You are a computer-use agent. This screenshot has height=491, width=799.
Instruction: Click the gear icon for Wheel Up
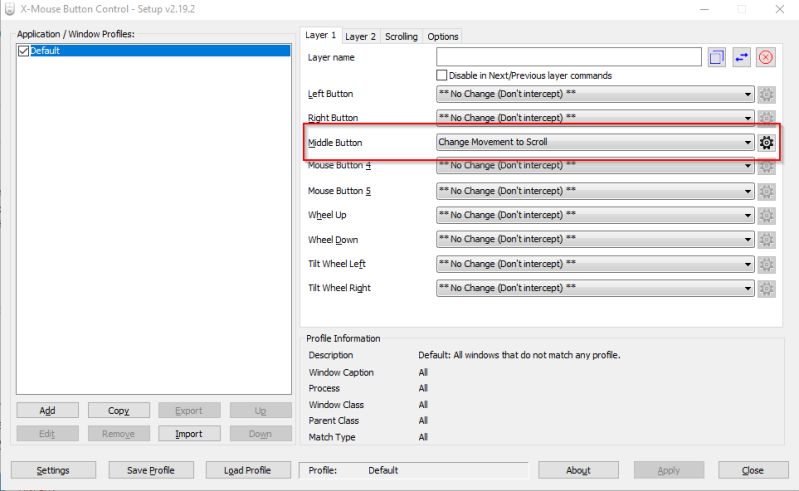tap(766, 215)
